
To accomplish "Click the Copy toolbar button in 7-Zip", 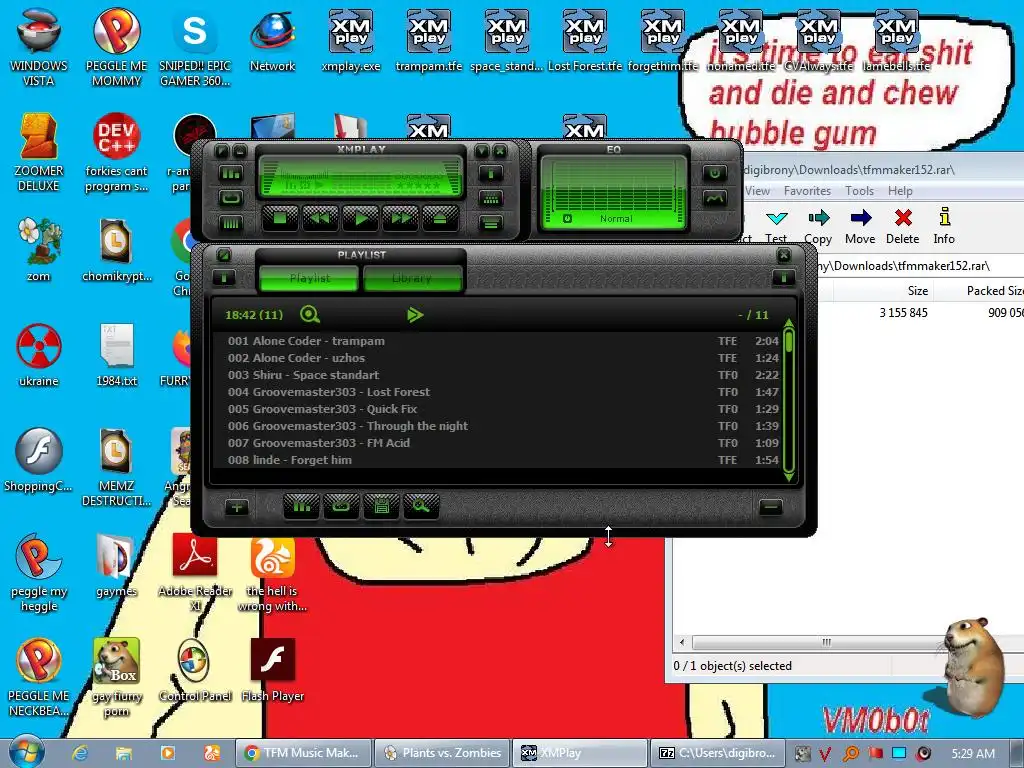I will (x=818, y=226).
